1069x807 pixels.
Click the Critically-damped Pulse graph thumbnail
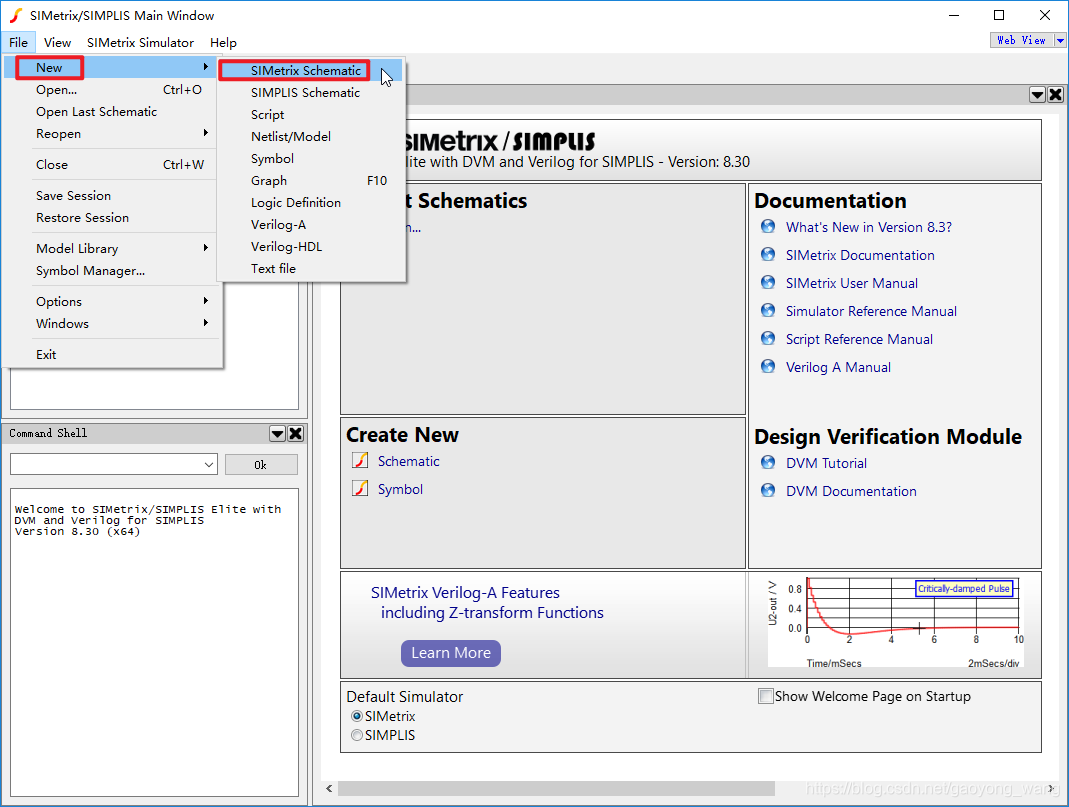895,623
